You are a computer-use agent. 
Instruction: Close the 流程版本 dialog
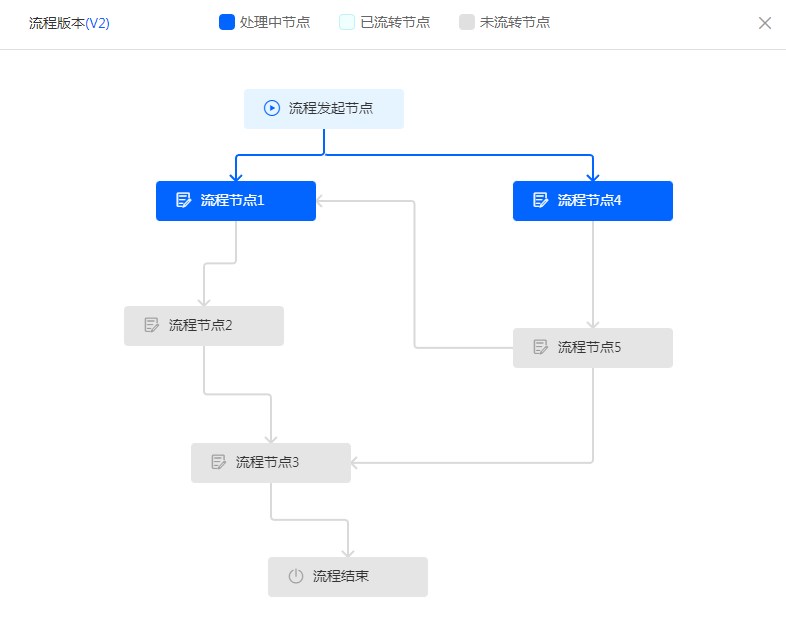tap(765, 23)
